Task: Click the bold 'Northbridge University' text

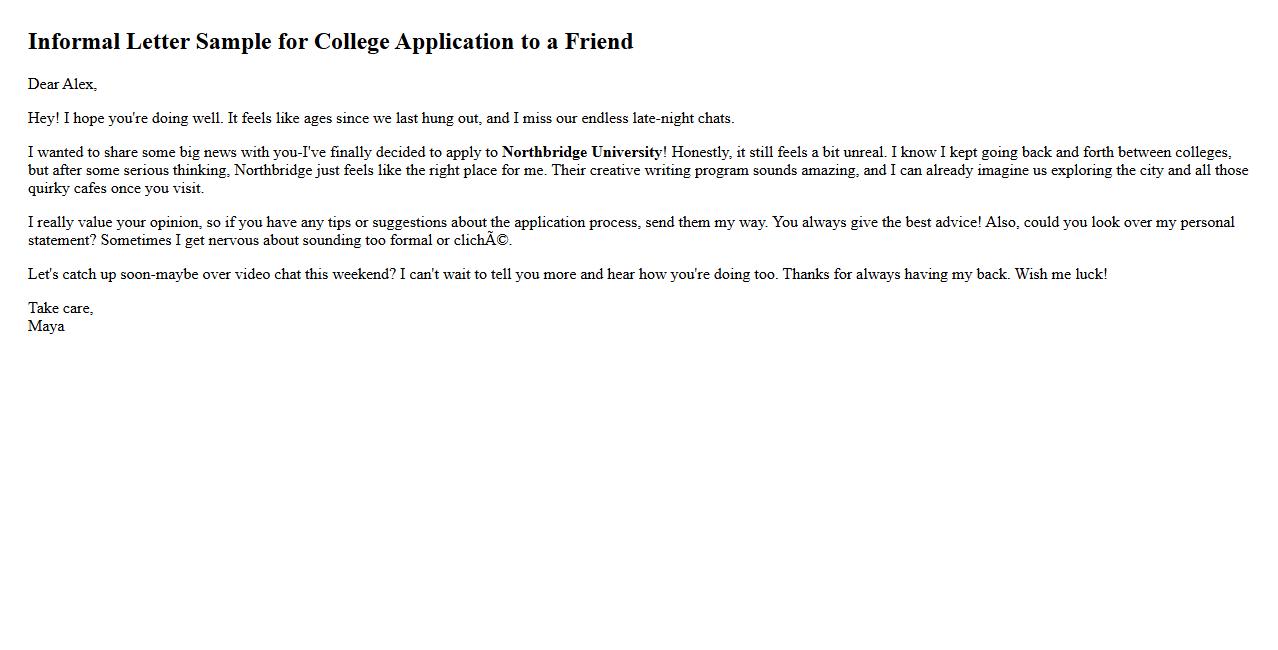Action: [581, 152]
